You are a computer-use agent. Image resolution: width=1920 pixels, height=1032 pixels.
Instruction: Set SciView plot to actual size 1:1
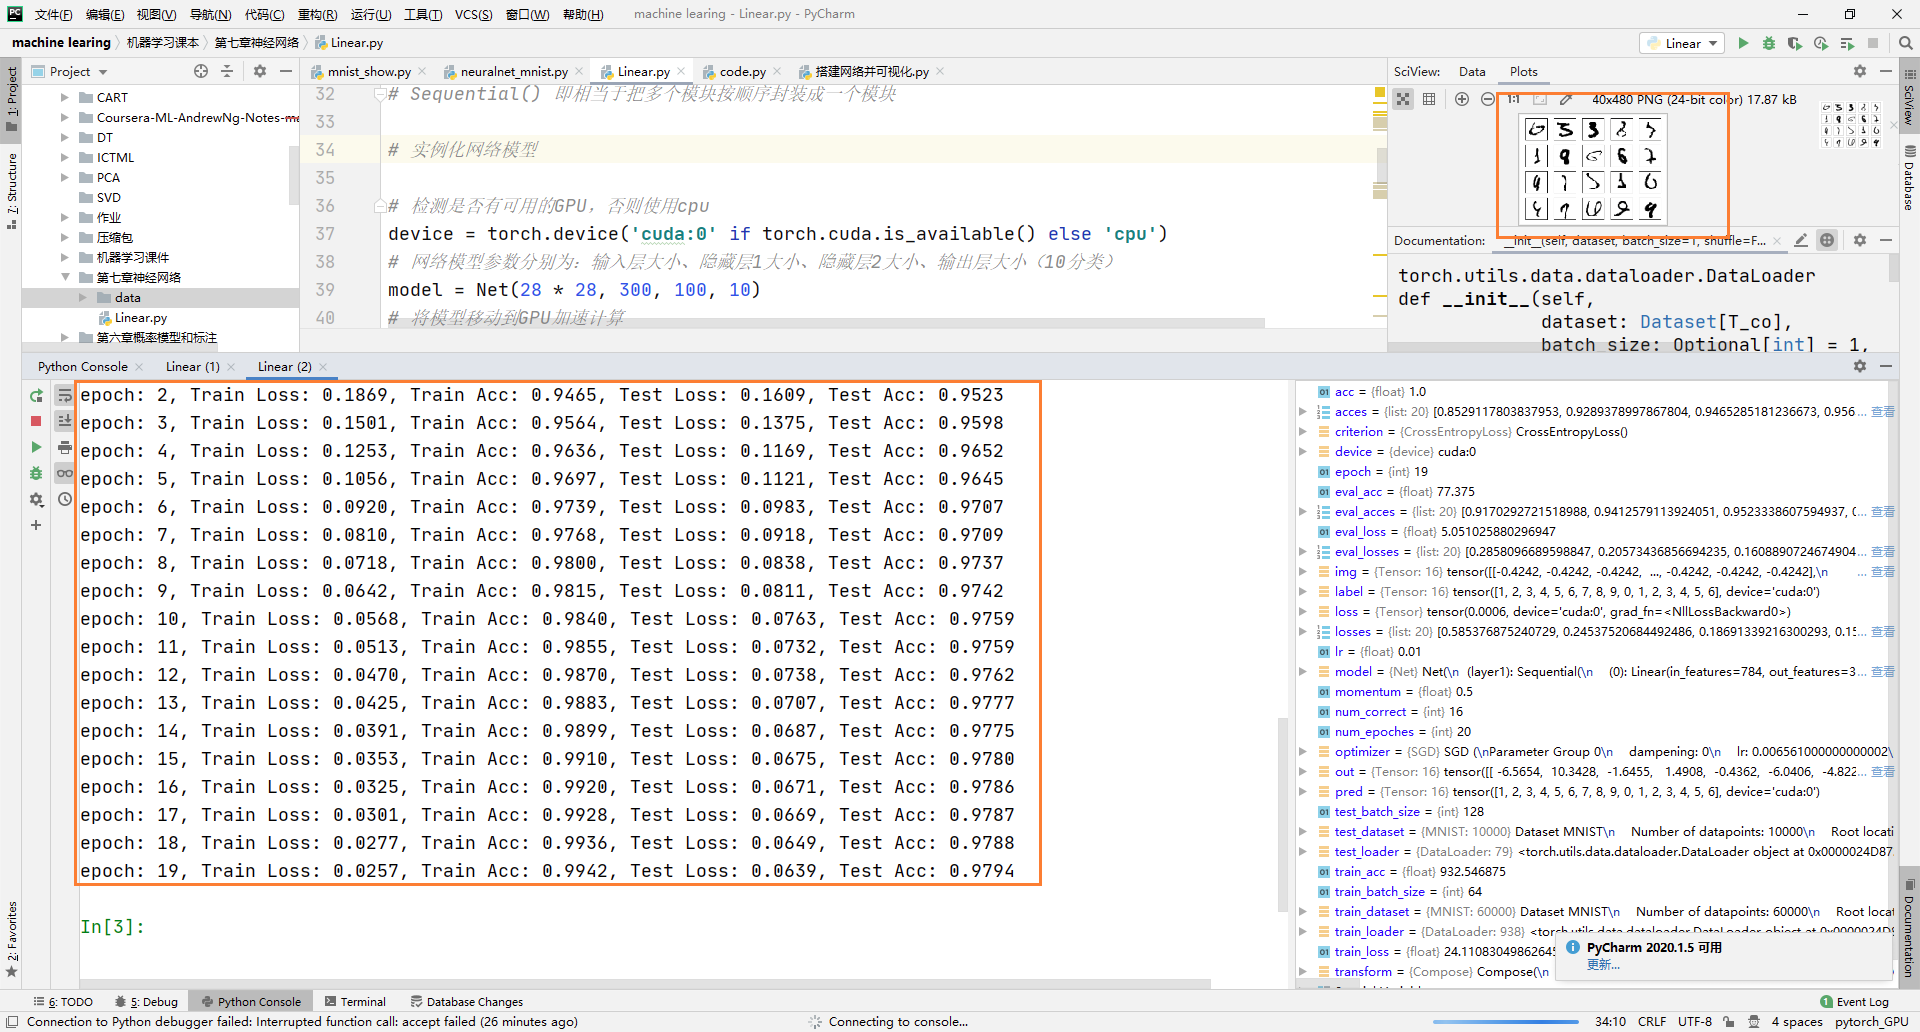pos(1514,99)
